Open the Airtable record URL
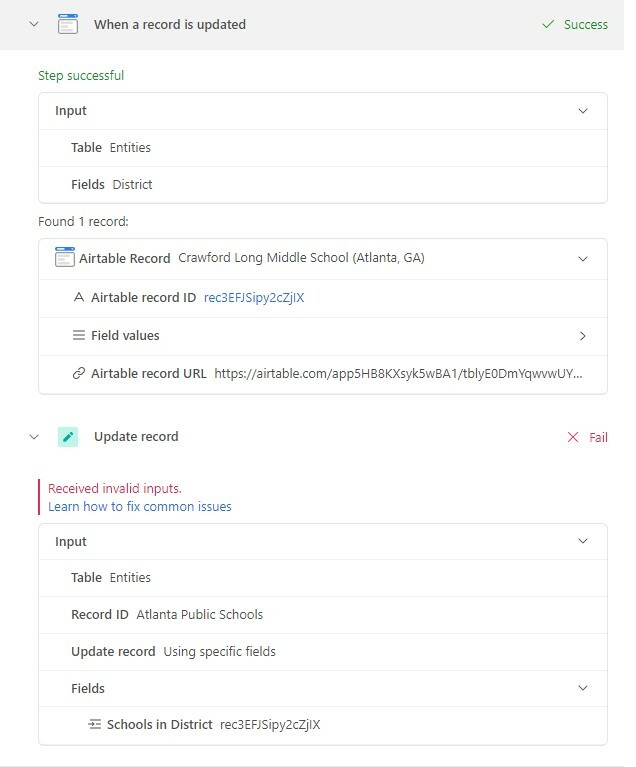Viewport: 636px width, 767px height. pyautogui.click(x=398, y=374)
